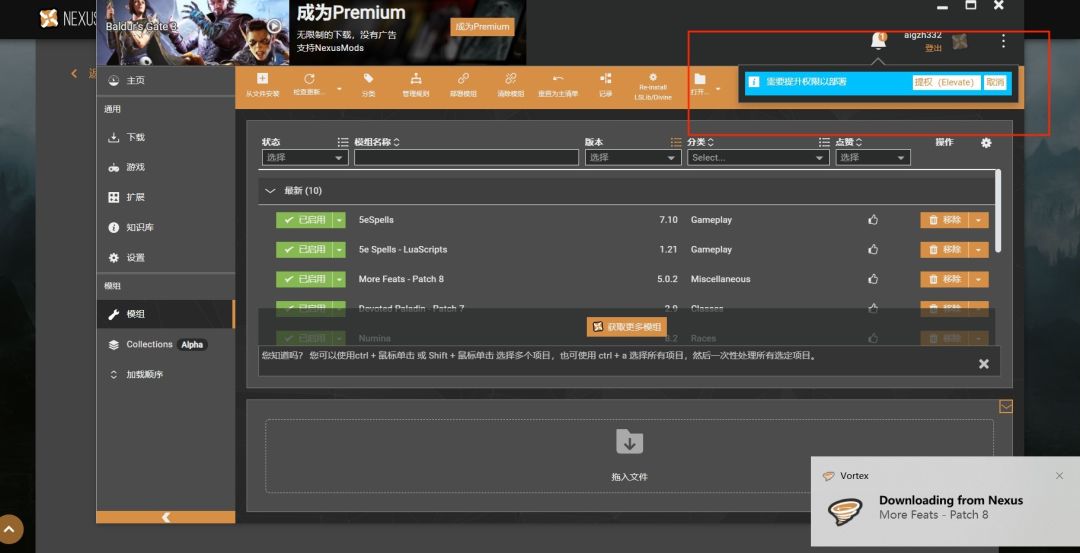Viewport: 1080px width, 553px height.
Task: Click the 模组名称 filter text field
Action: tap(466, 158)
